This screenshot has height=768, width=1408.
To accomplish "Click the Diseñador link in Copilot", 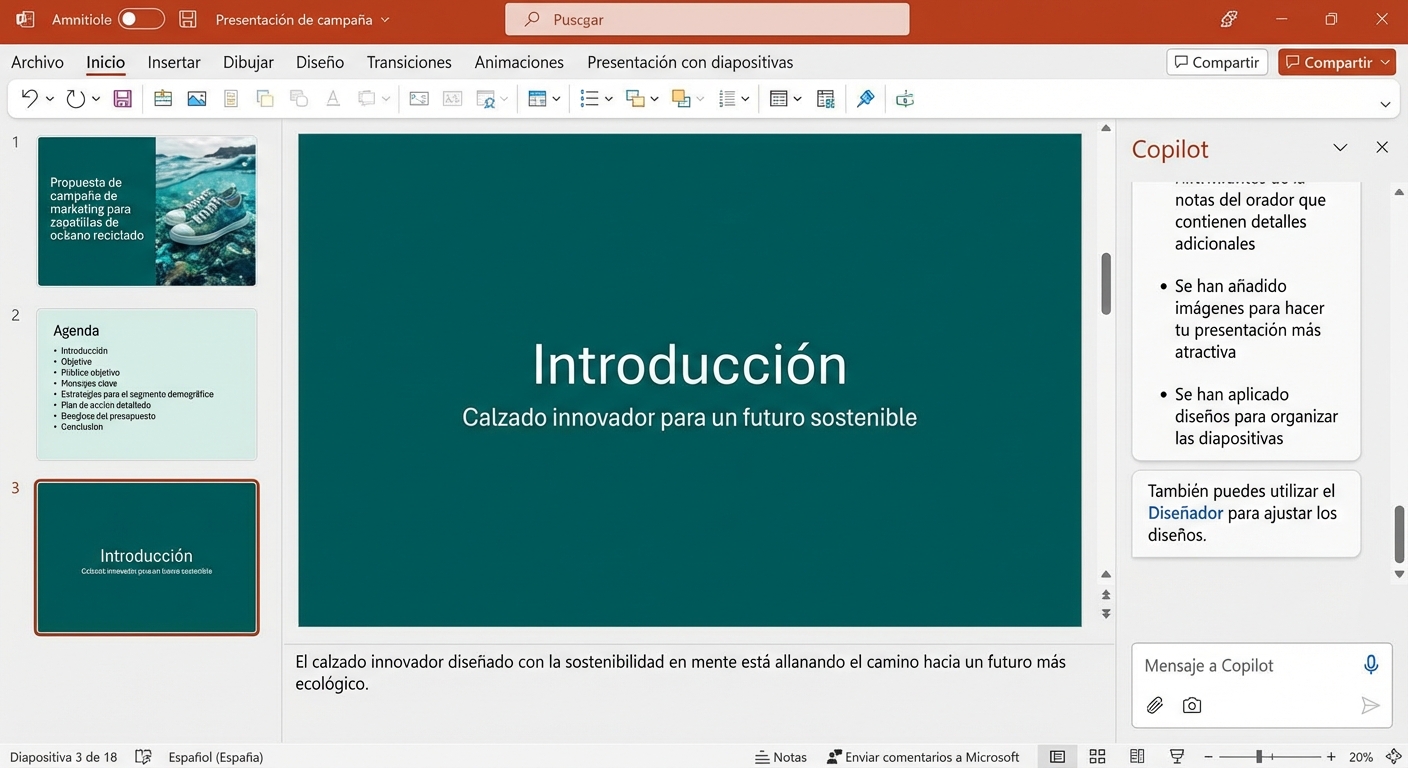I will [x=1184, y=512].
